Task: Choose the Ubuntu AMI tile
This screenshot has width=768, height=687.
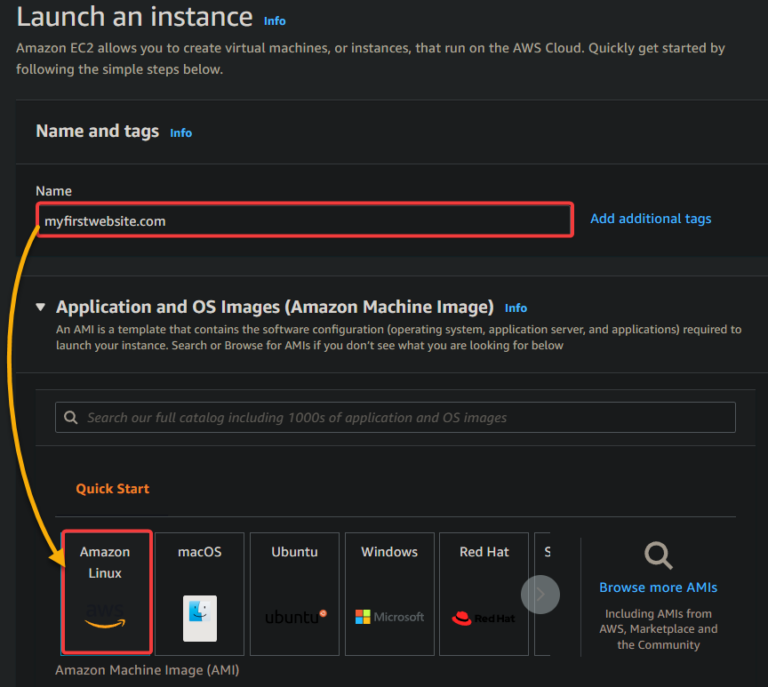Action: click(x=294, y=593)
